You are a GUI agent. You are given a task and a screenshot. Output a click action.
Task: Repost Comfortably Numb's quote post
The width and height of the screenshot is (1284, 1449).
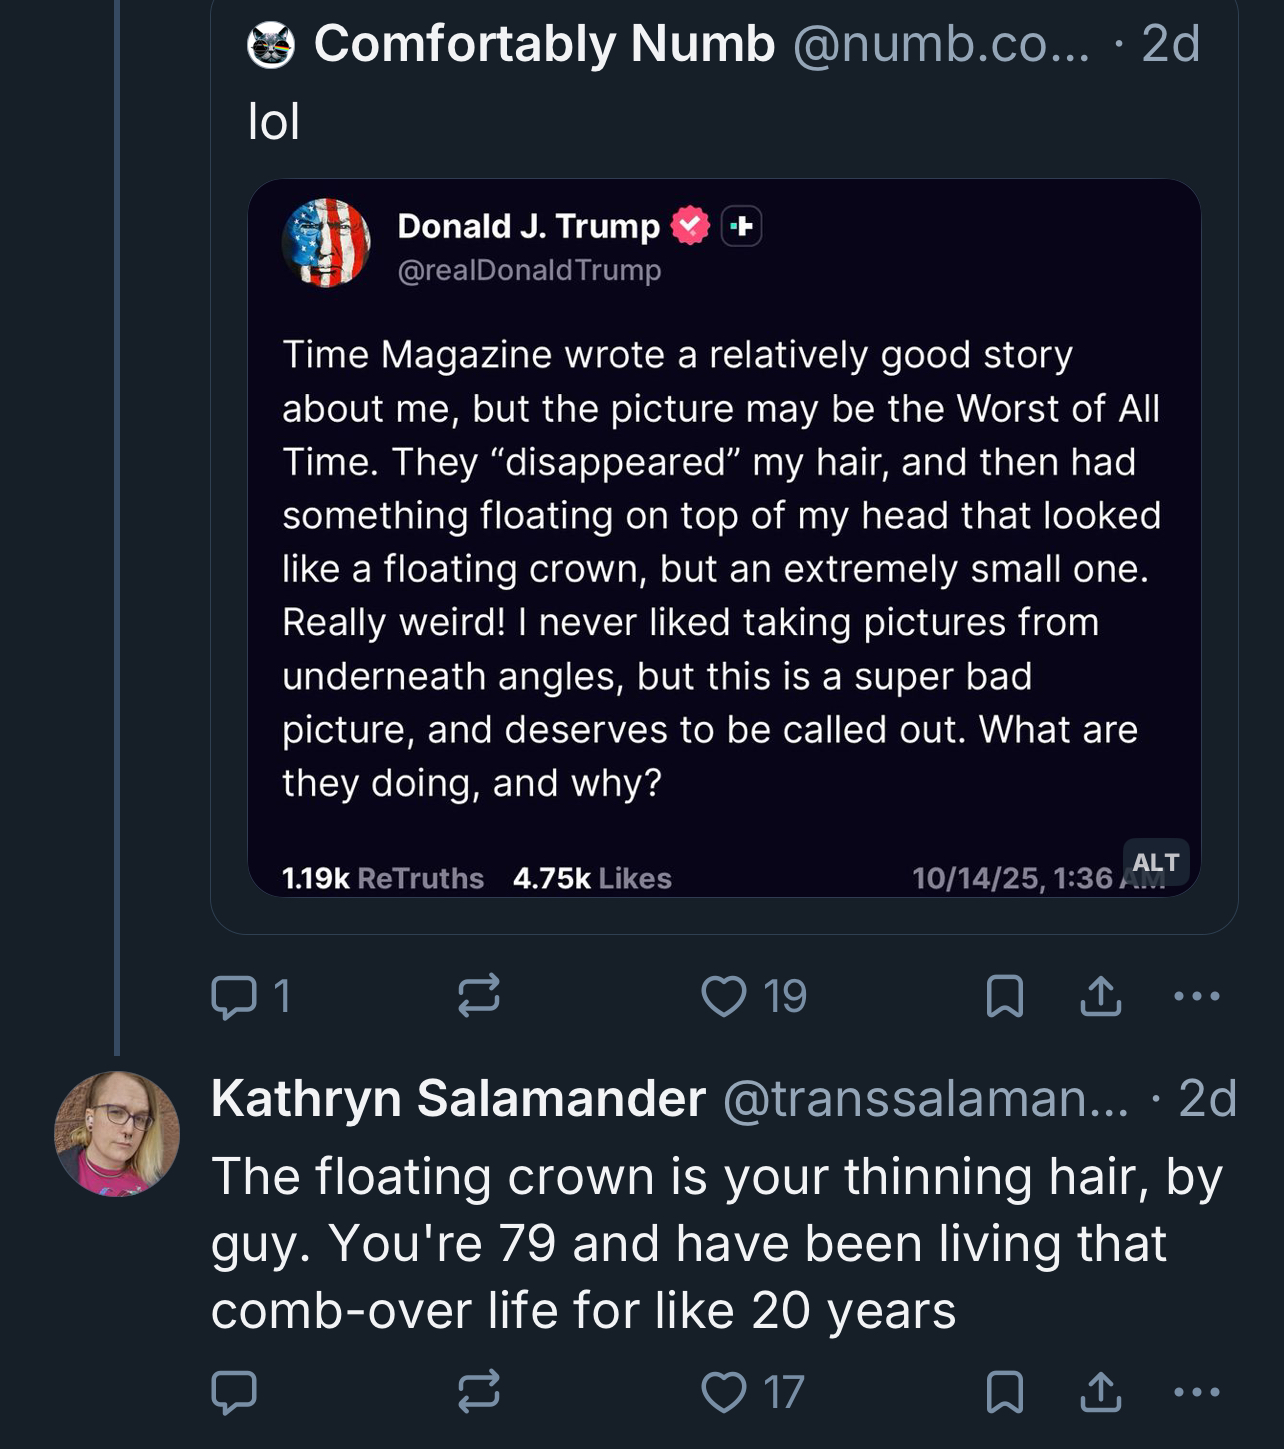click(x=478, y=996)
